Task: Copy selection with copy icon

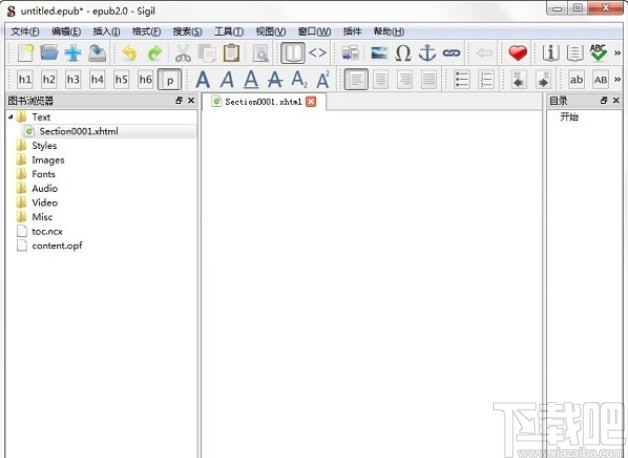Action: (x=207, y=53)
